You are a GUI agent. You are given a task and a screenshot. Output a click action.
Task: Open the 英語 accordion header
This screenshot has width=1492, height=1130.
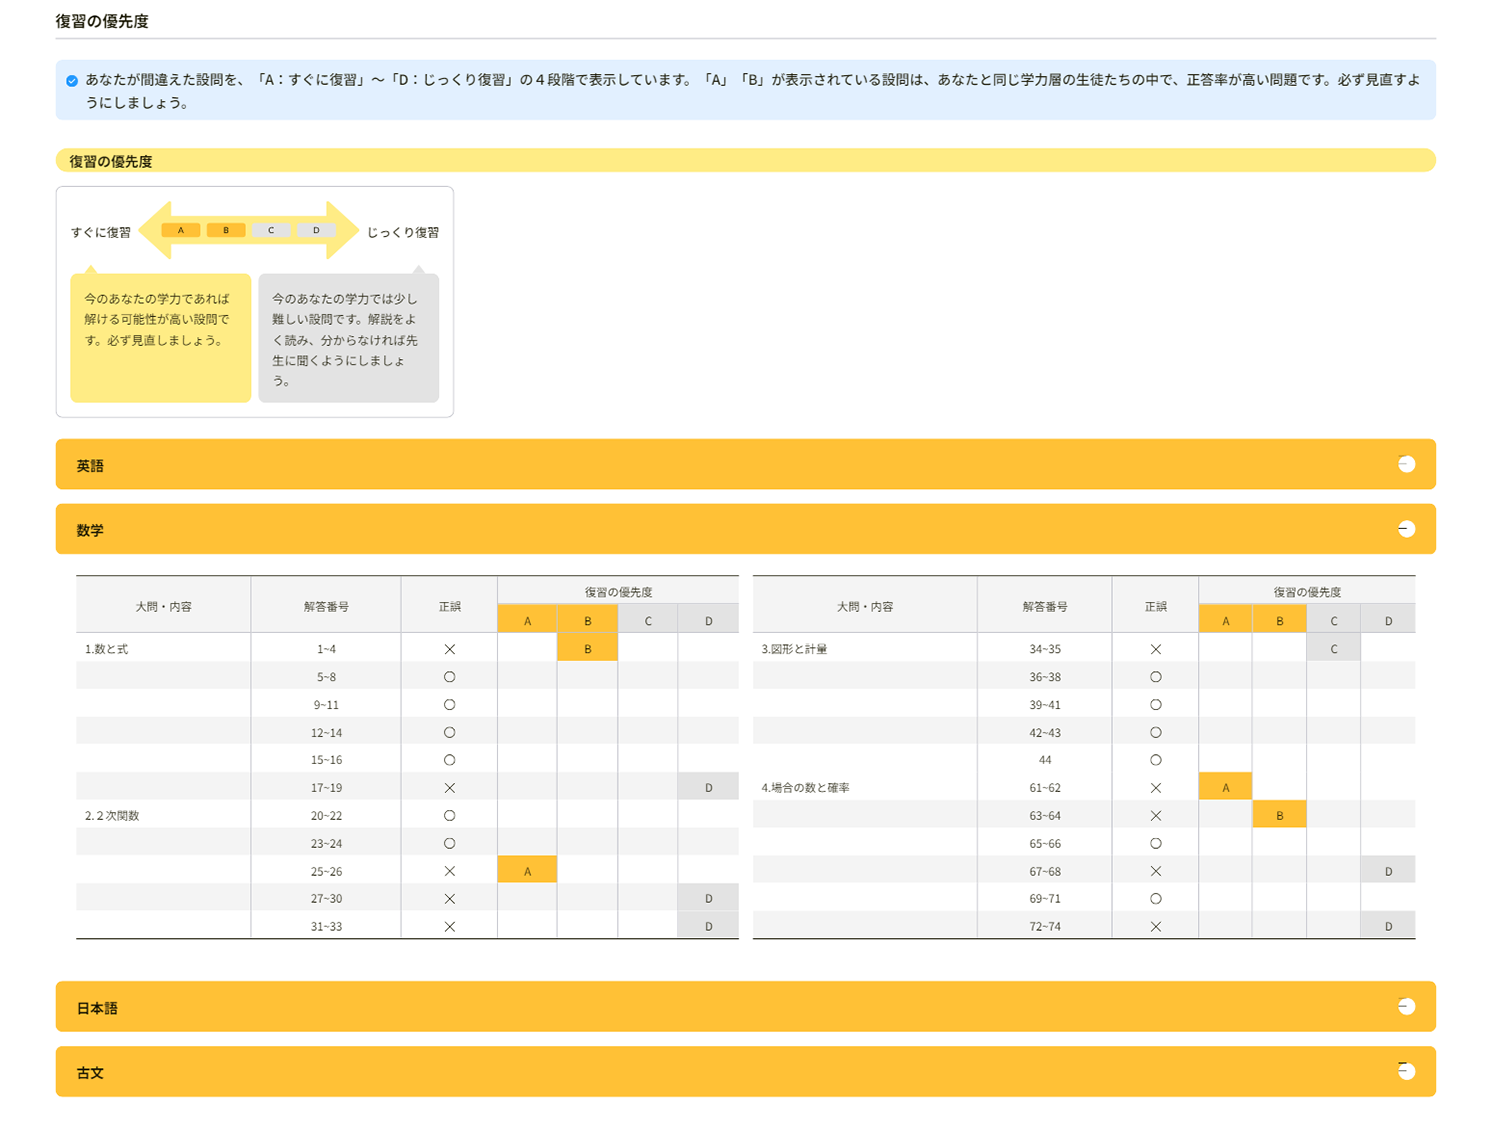click(x=700, y=465)
